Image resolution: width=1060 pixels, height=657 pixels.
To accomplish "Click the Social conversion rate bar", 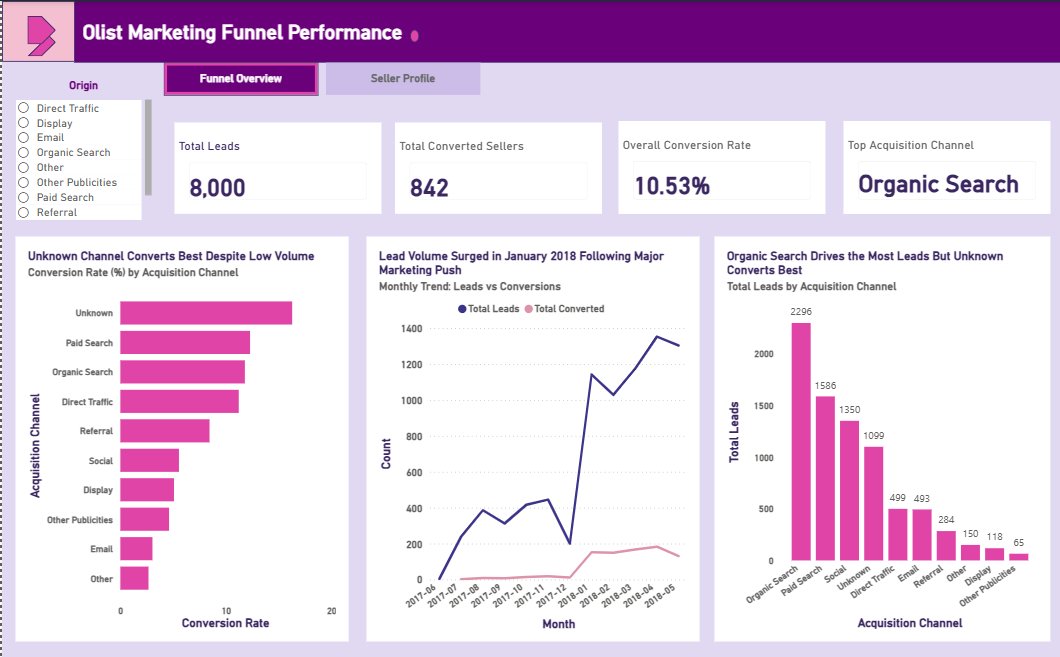I will (149, 460).
